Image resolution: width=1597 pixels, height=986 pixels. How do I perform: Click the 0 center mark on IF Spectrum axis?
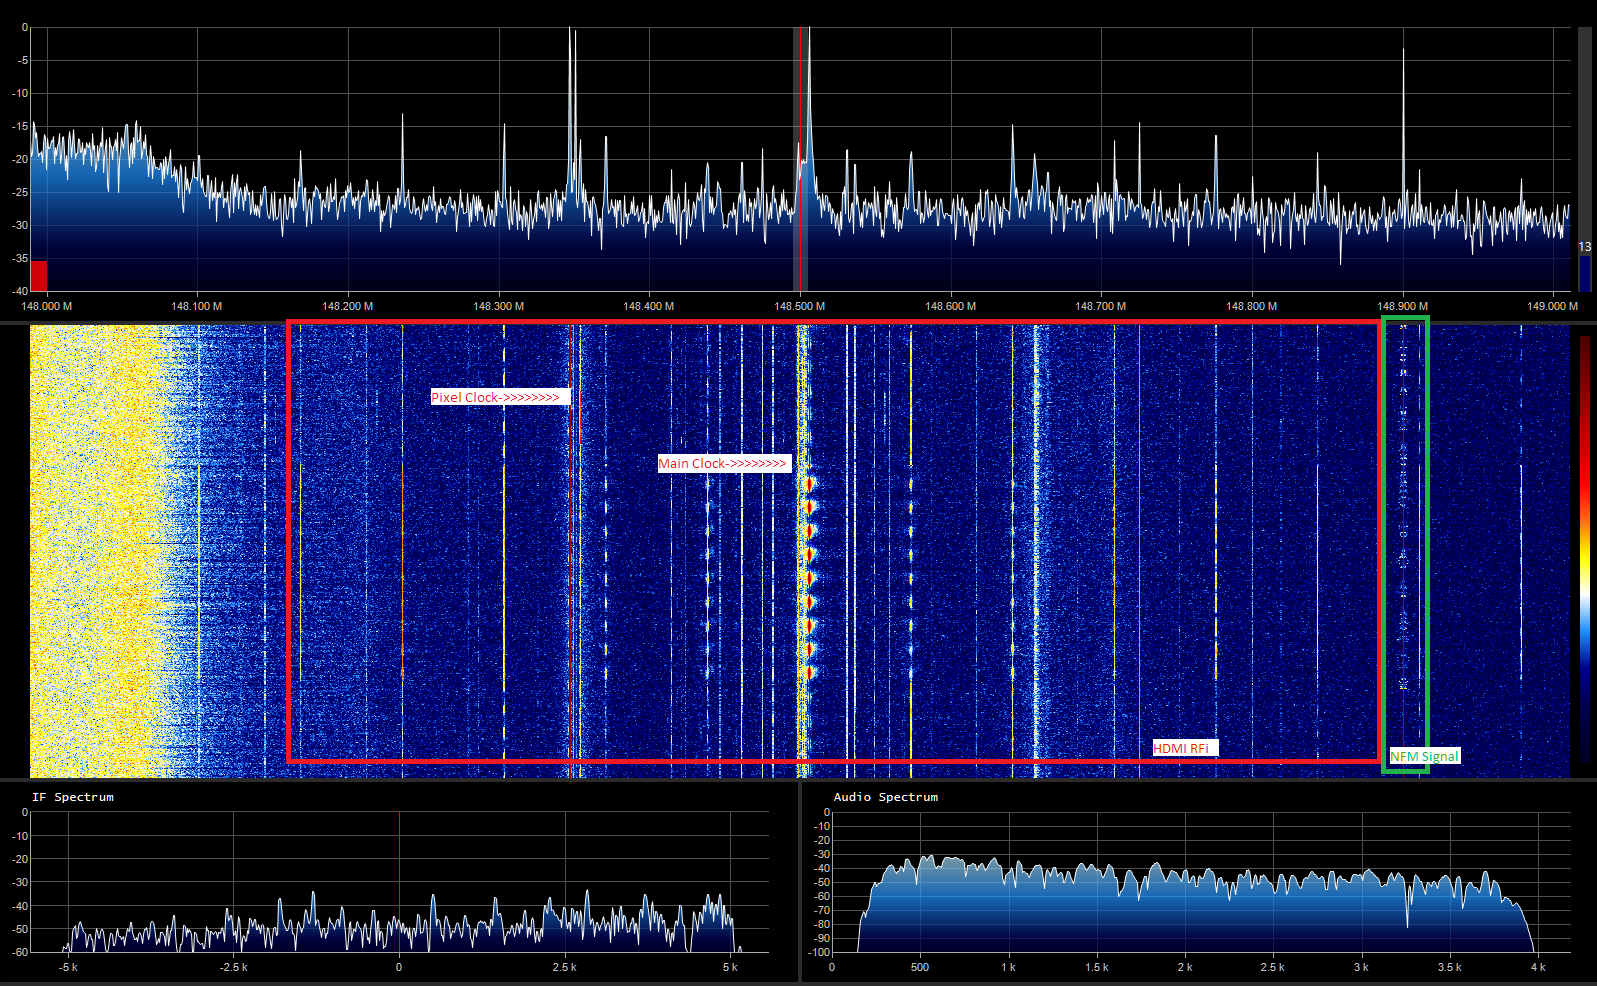coord(398,967)
